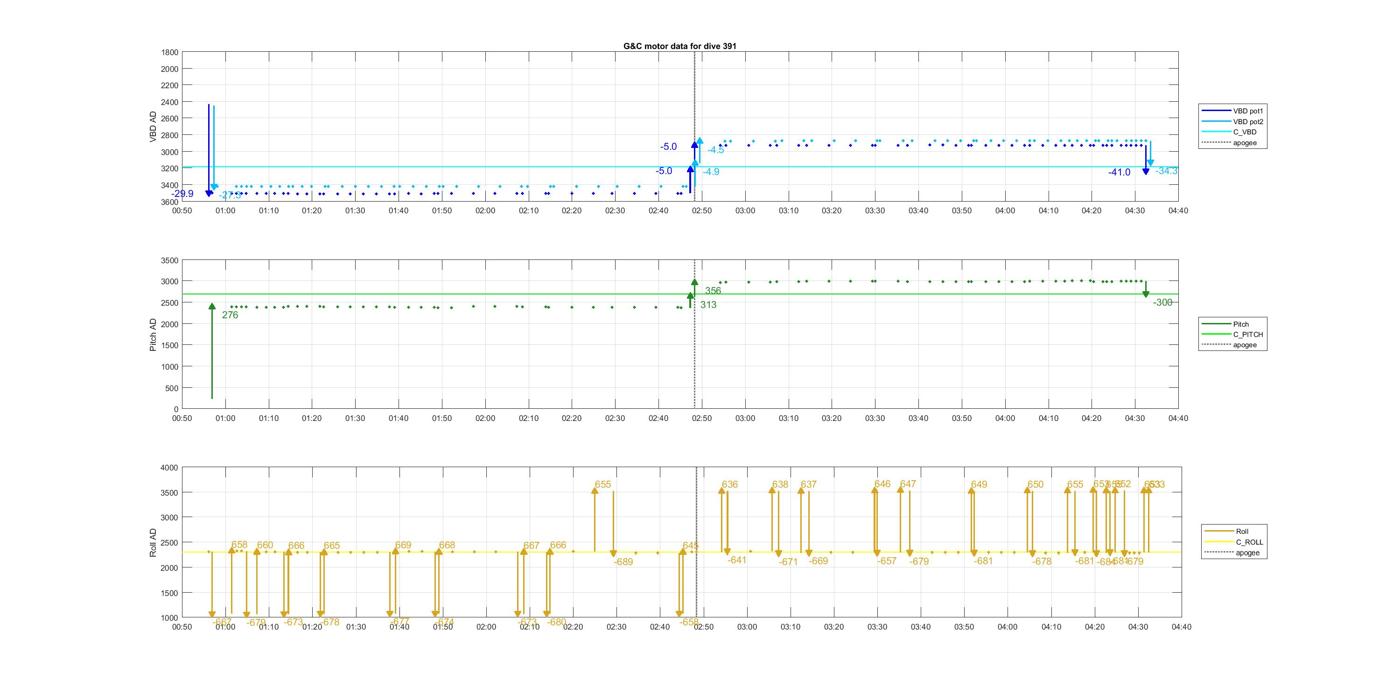
Task: Click the '276' pitch data label
Action: pos(230,315)
